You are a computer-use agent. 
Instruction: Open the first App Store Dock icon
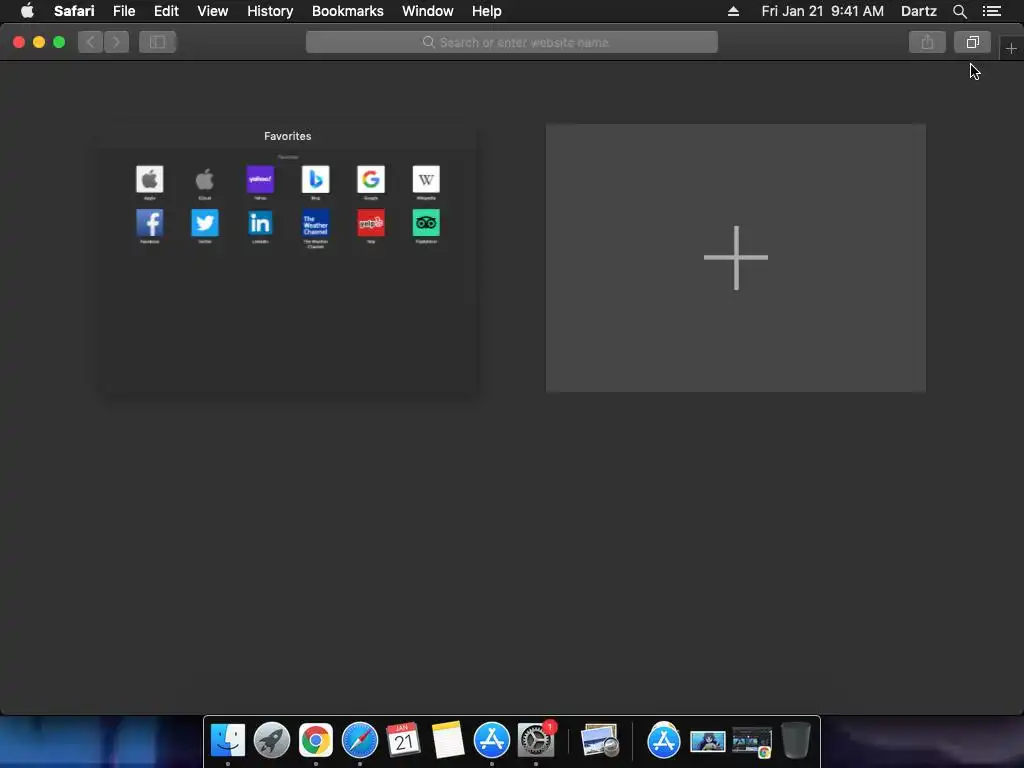492,741
